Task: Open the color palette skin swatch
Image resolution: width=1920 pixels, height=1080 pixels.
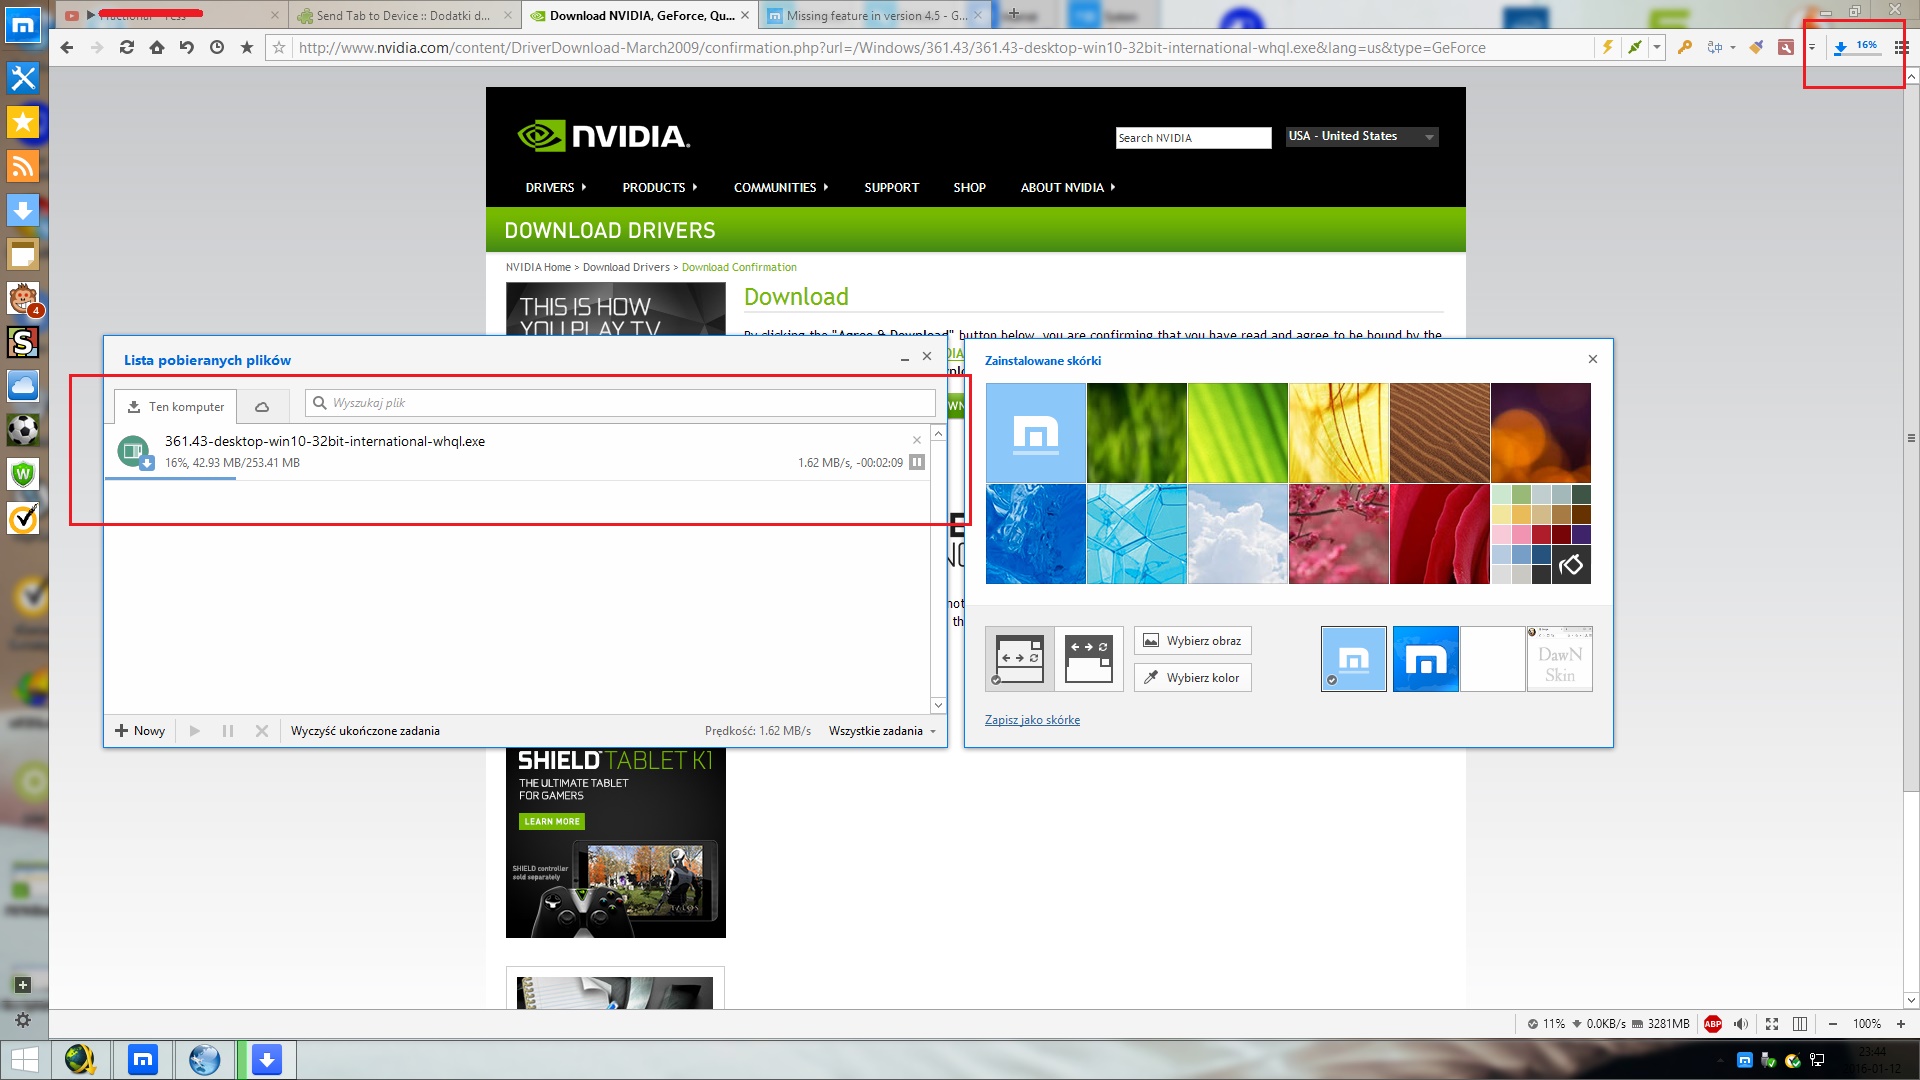Action: coord(1541,534)
